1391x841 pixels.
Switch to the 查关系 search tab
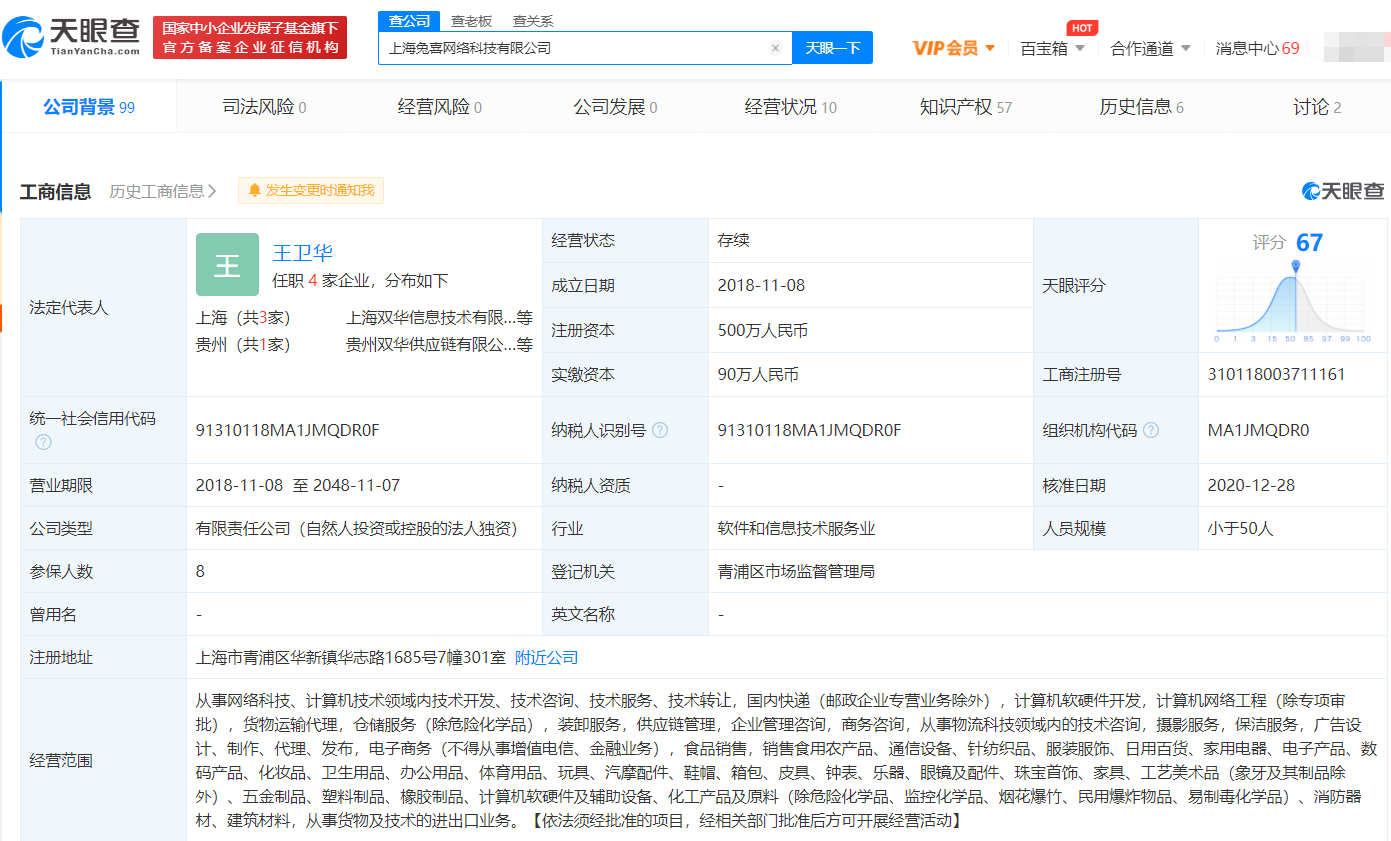(533, 21)
